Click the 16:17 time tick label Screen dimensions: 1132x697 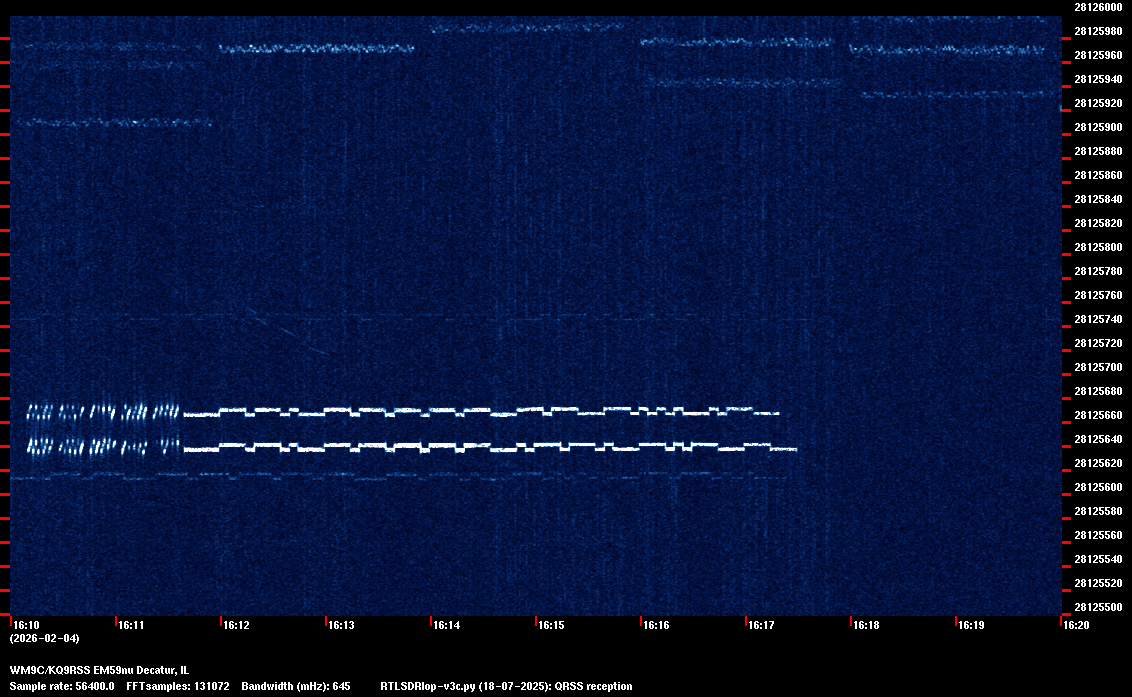click(x=761, y=625)
